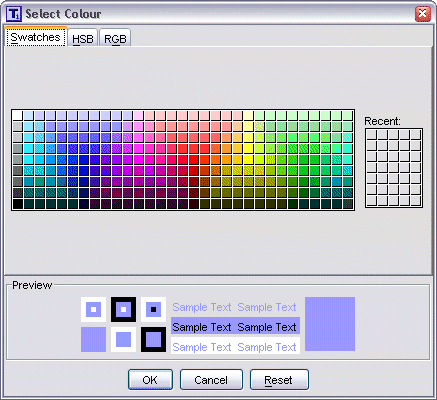Choose the pure red swatch
The height and width of the screenshot is (400, 437).
[x=193, y=160]
